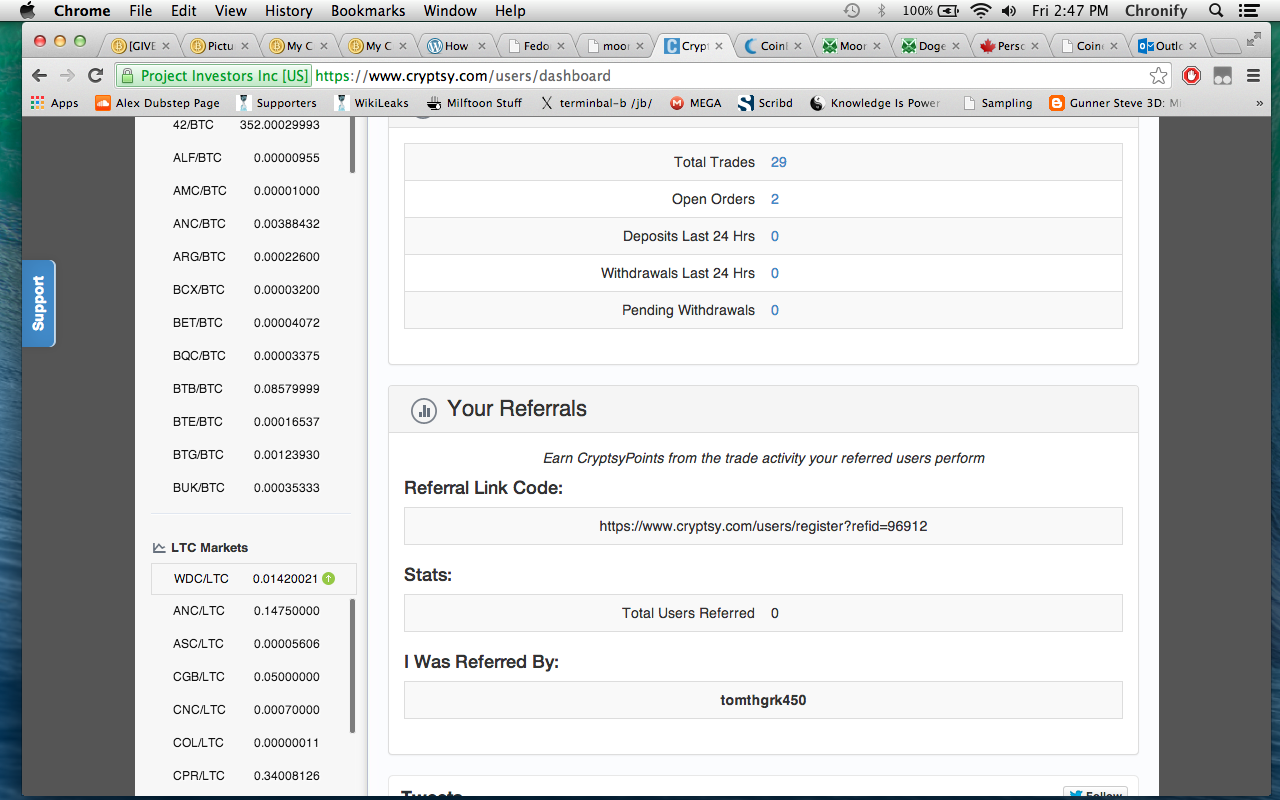Click the extension icon beside AdBlock
The image size is (1280, 800).
pos(1222,76)
